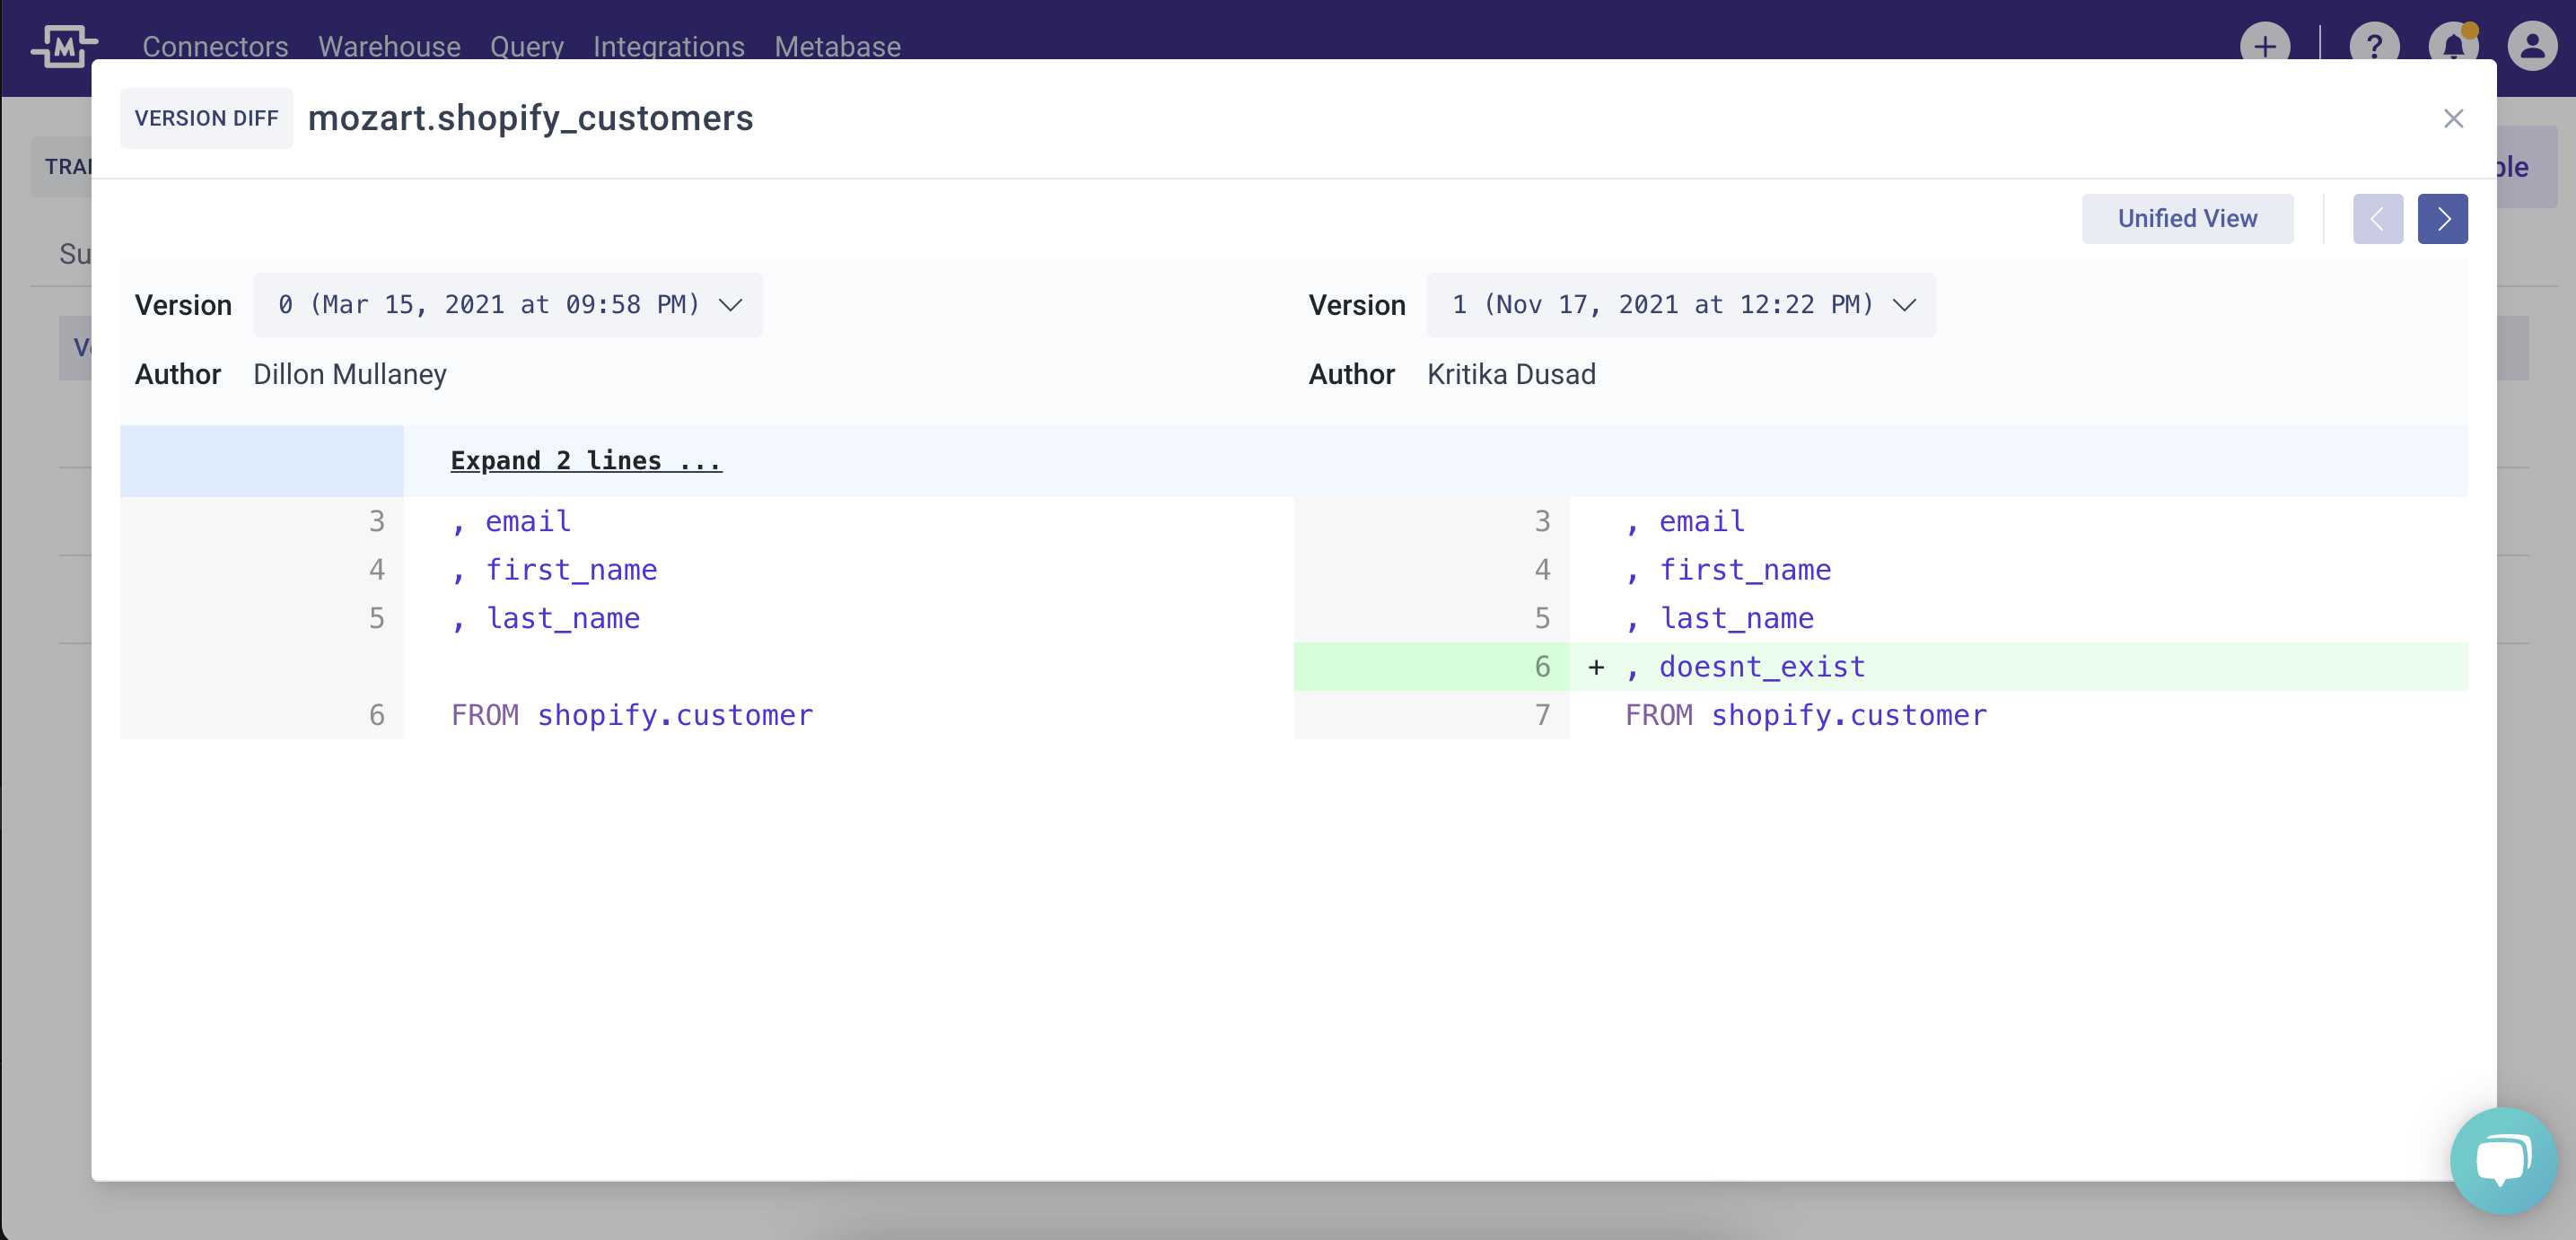Open the help question mark icon
Screen dimensions: 2576x1240
tap(2373, 46)
